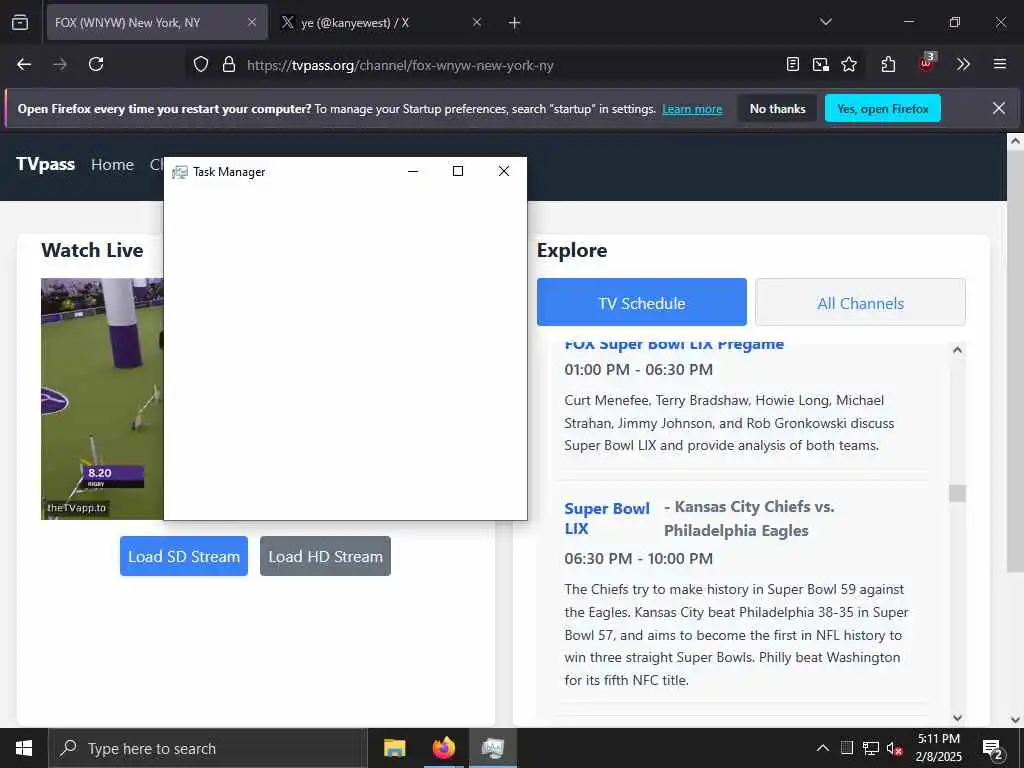Load the SD Stream
The width and height of the screenshot is (1024, 768).
pos(184,556)
